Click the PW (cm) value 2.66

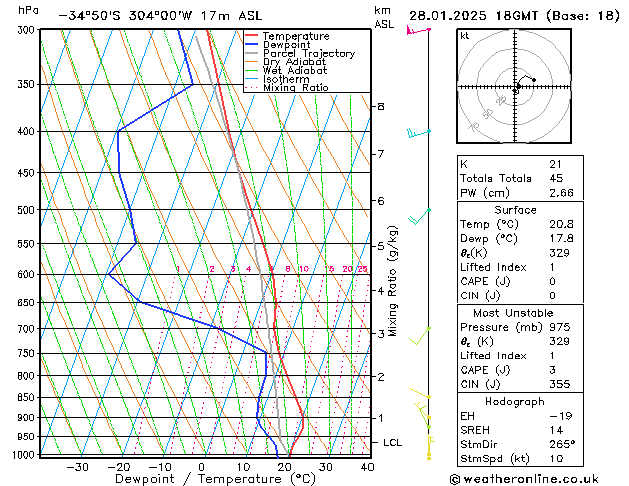561,193
